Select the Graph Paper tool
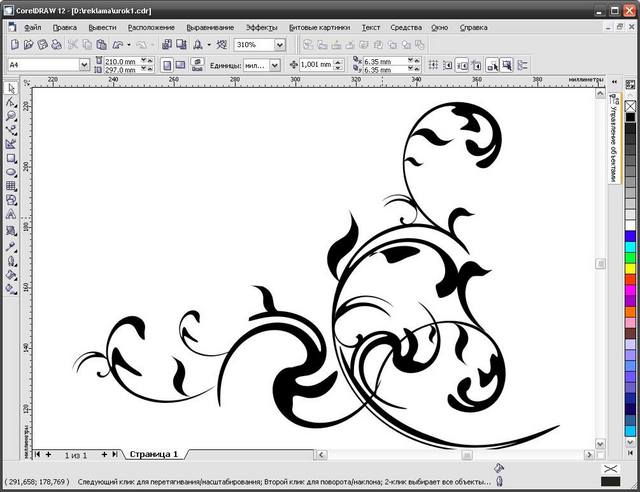640x492 pixels. 11,186
